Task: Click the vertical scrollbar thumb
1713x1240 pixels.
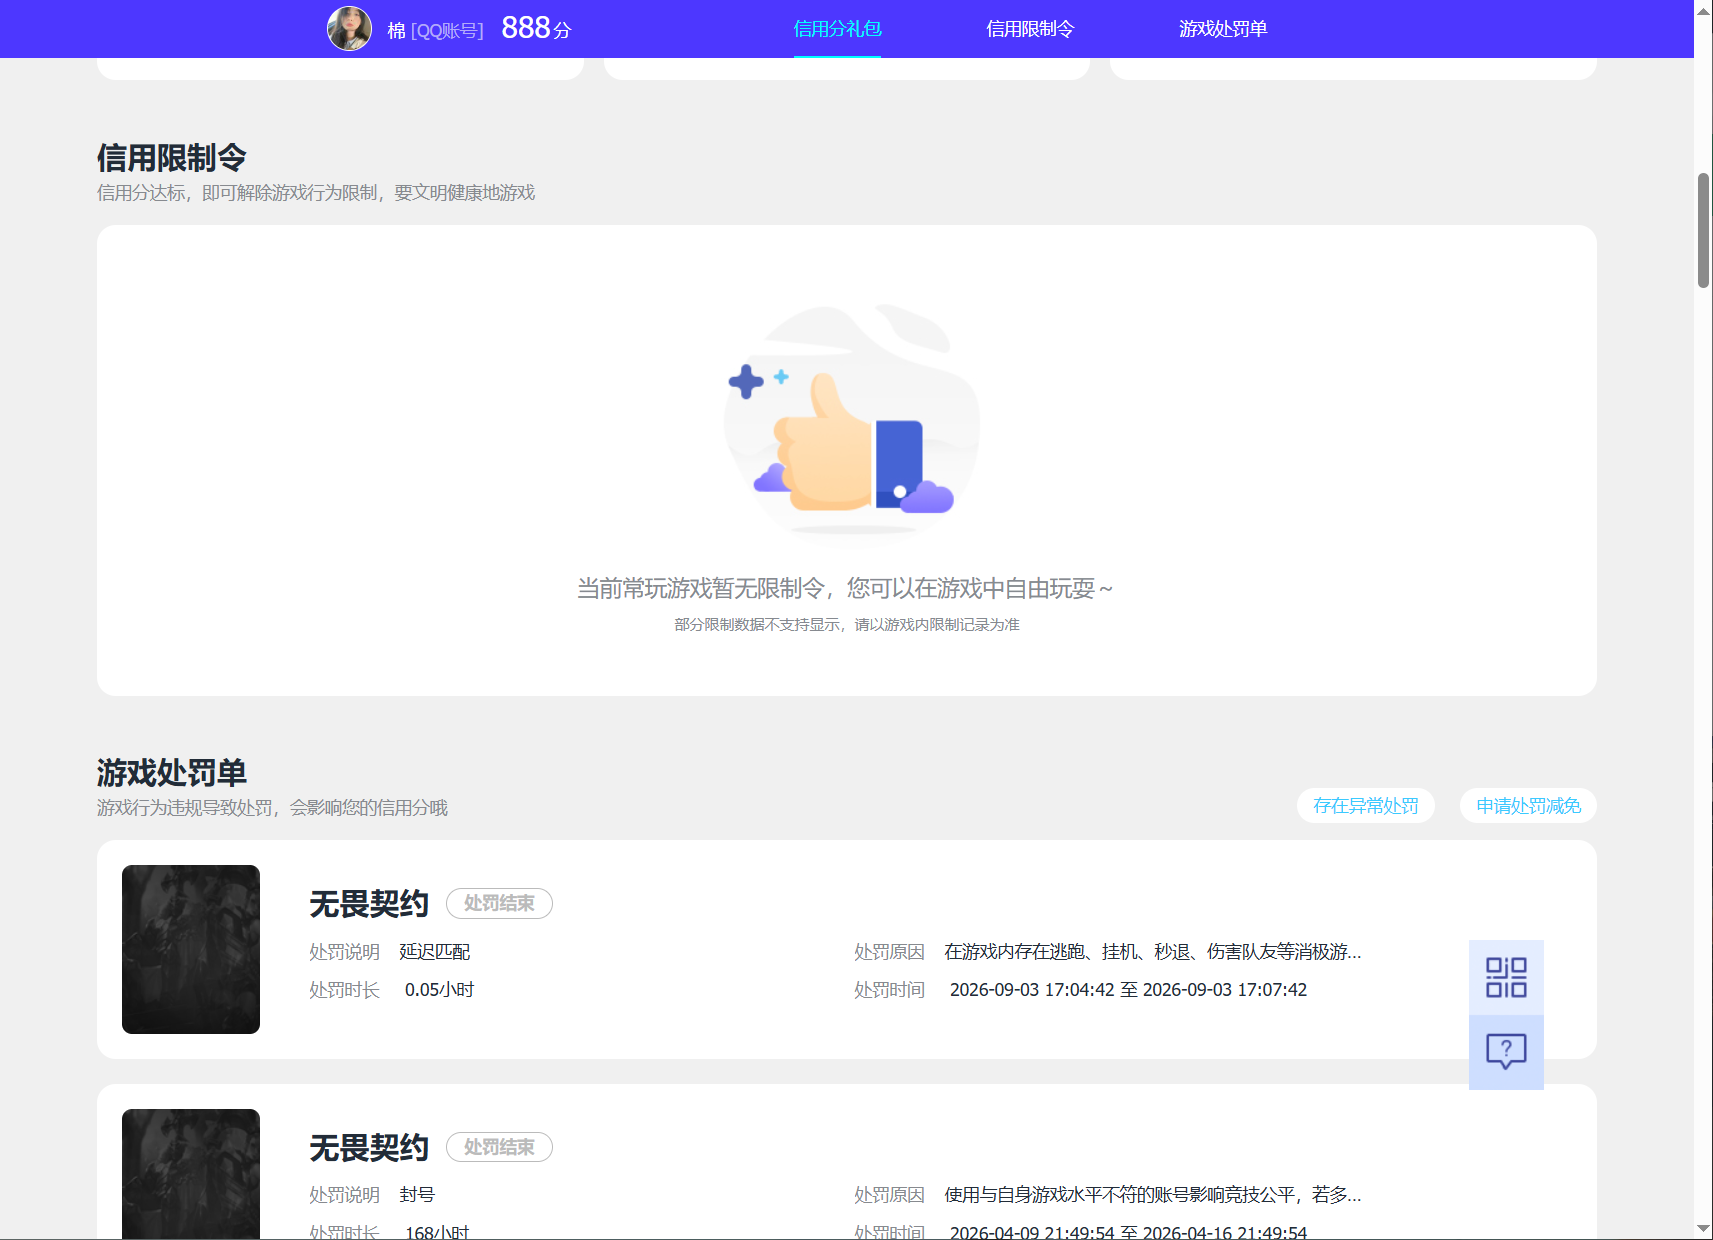Action: pyautogui.click(x=1703, y=231)
